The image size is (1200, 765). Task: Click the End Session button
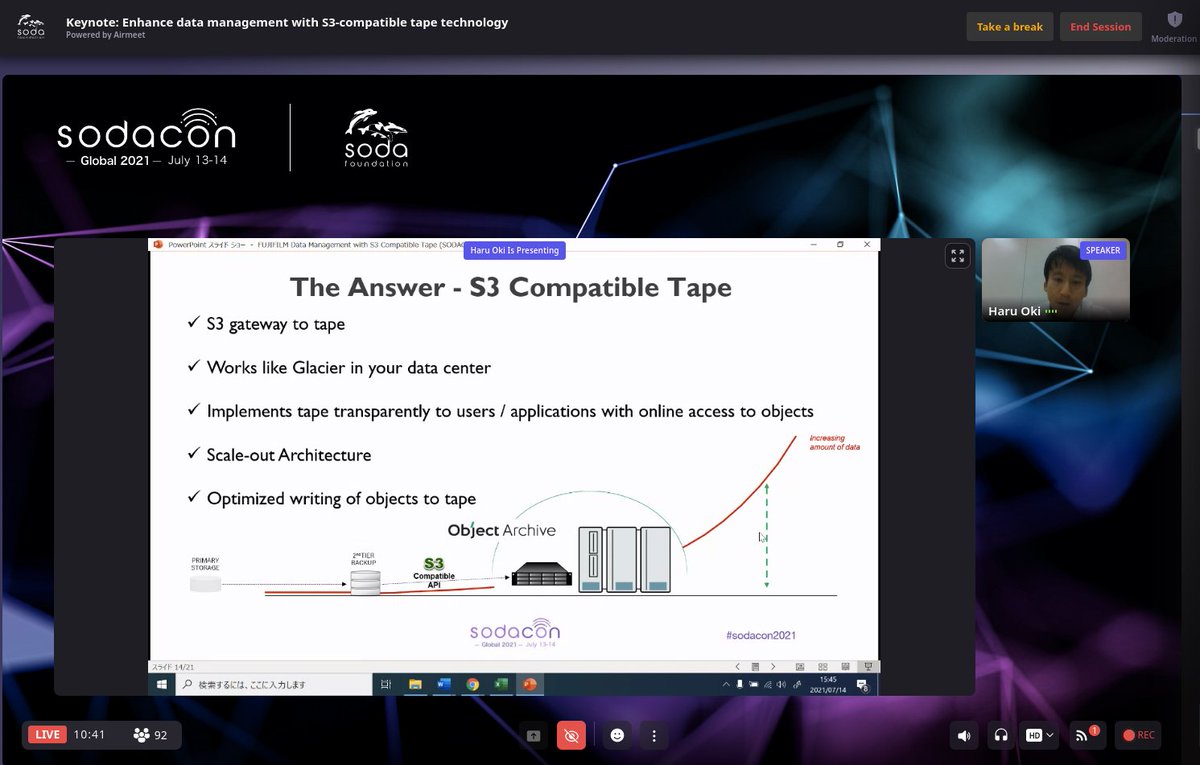[1100, 27]
